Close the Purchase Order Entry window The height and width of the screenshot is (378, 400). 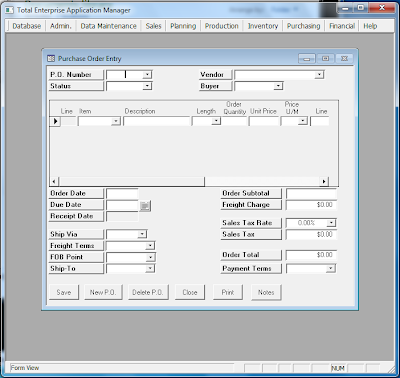click(x=344, y=59)
